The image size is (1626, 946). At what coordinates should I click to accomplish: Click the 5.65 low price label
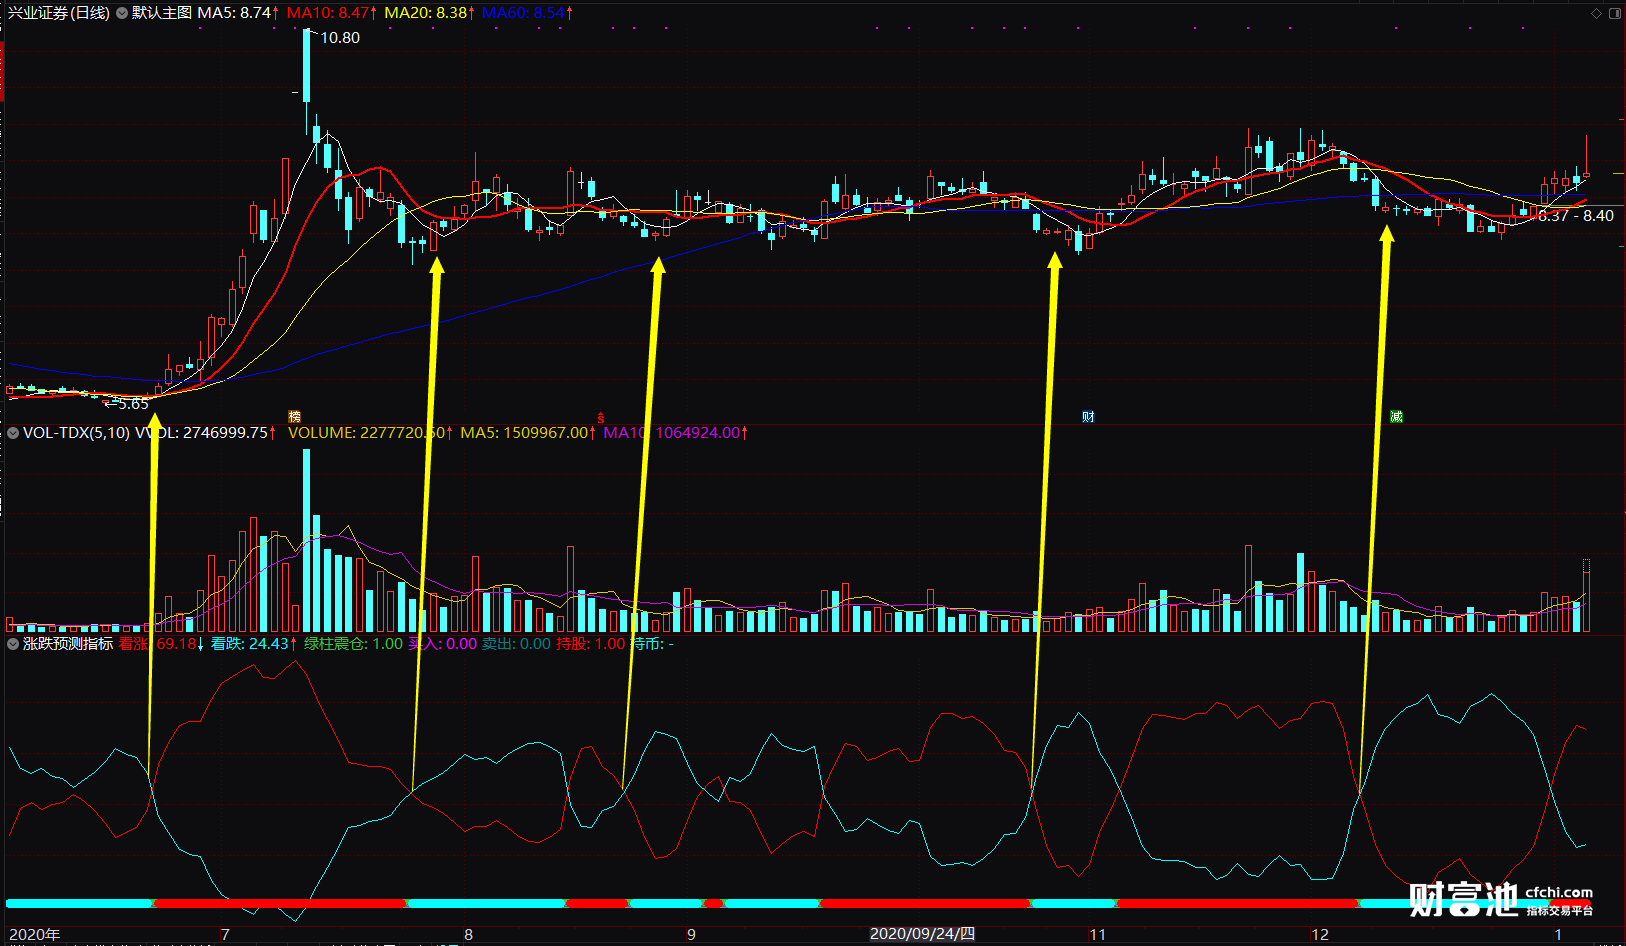pyautogui.click(x=132, y=404)
